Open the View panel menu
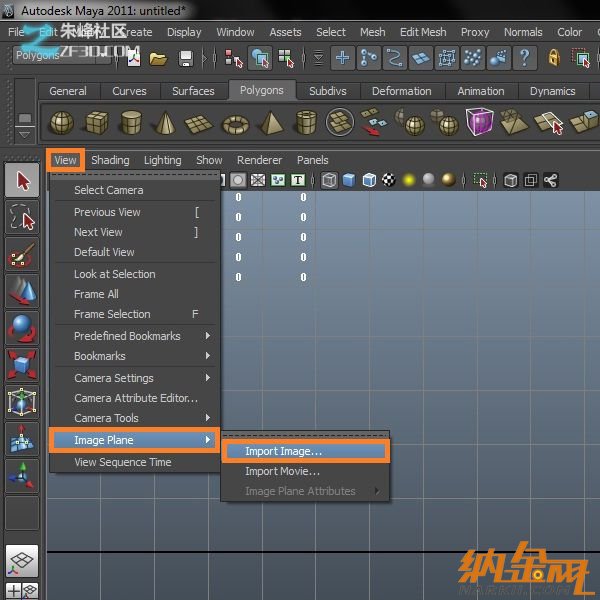Screen dimensions: 600x600 click(65, 160)
